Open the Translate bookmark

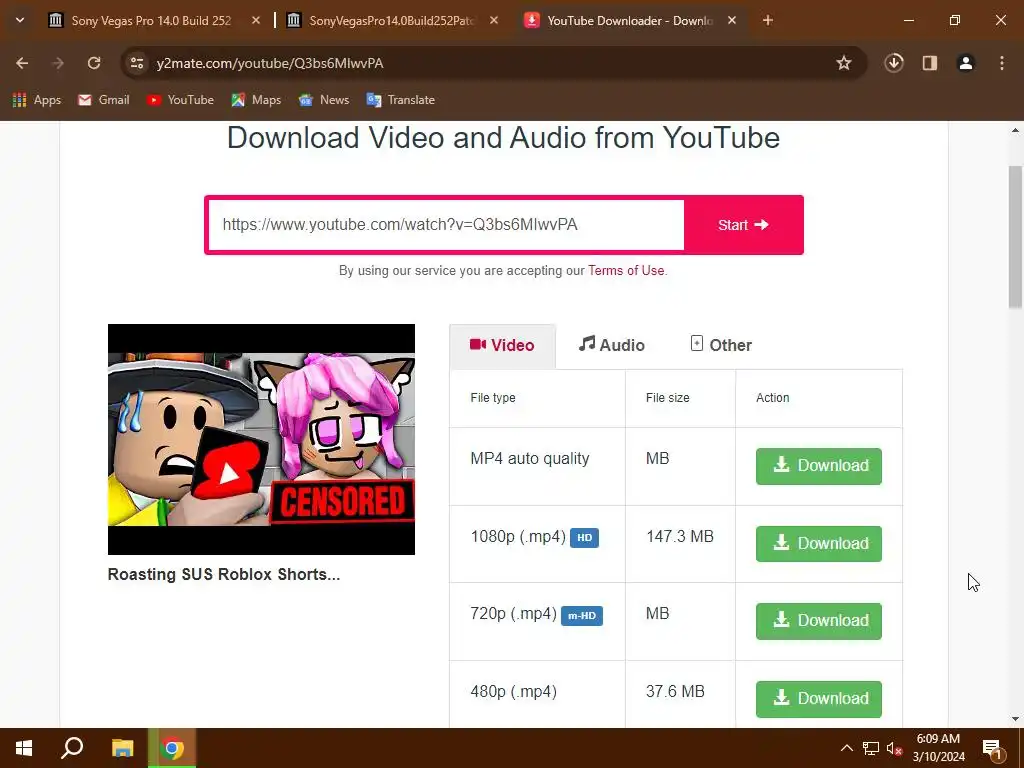401,100
